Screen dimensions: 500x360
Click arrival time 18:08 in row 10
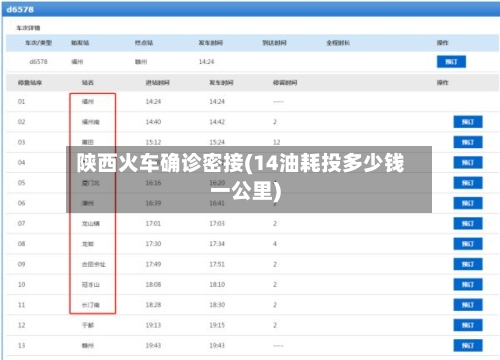[x=153, y=285]
